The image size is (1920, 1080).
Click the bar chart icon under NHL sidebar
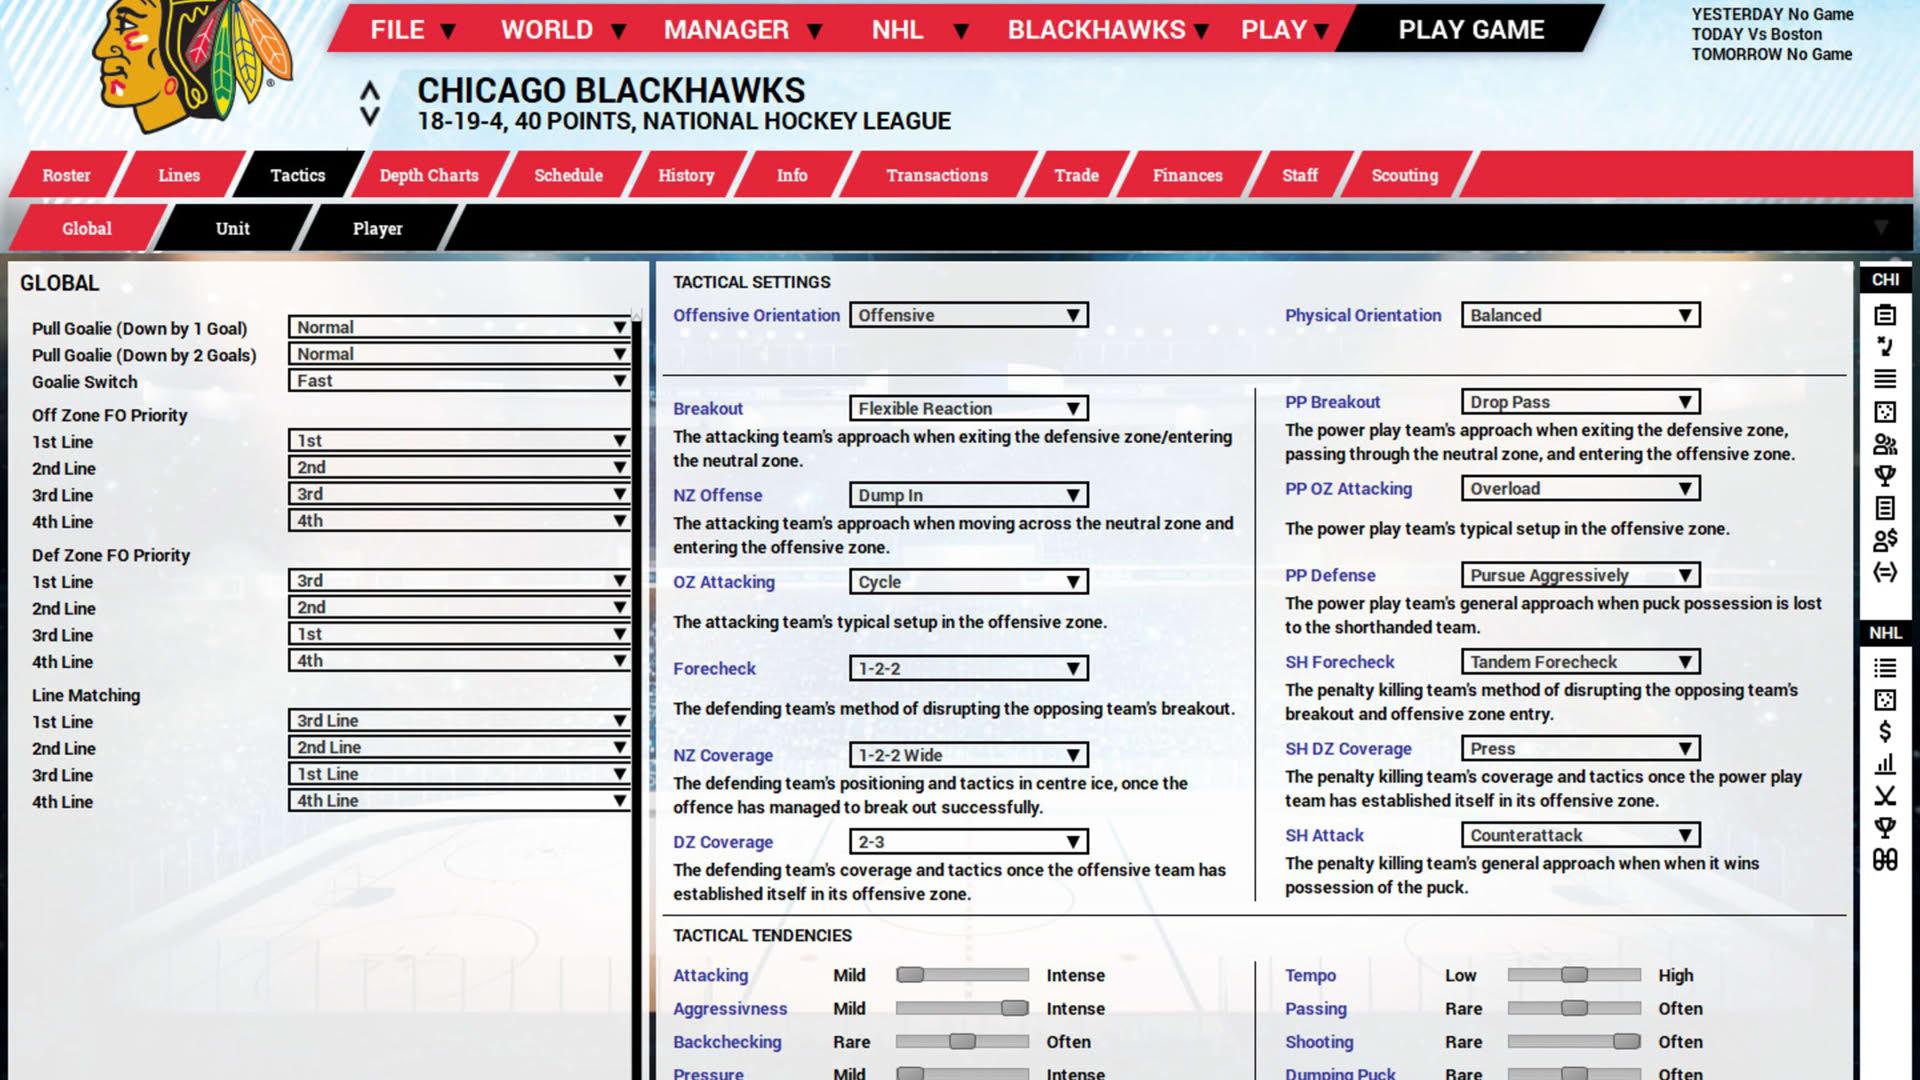pyautogui.click(x=1885, y=764)
